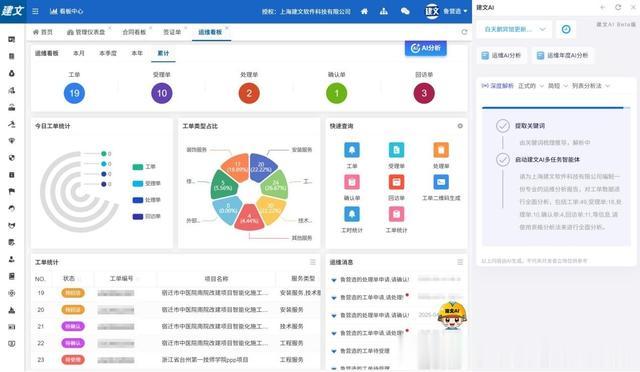Image resolution: width=640 pixels, height=372 pixels.
Task: Open the conversation selector dropdown in AI panel
Action: click(515, 29)
